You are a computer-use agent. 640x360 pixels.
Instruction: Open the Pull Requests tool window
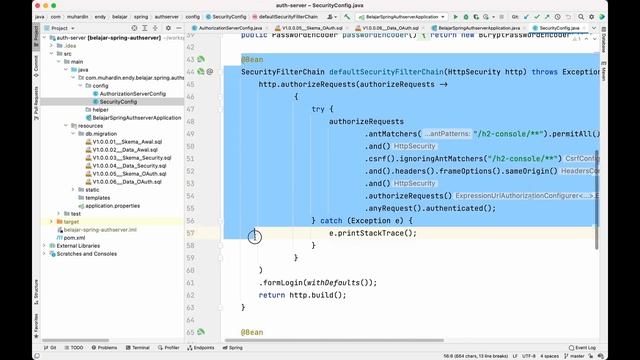point(36,103)
